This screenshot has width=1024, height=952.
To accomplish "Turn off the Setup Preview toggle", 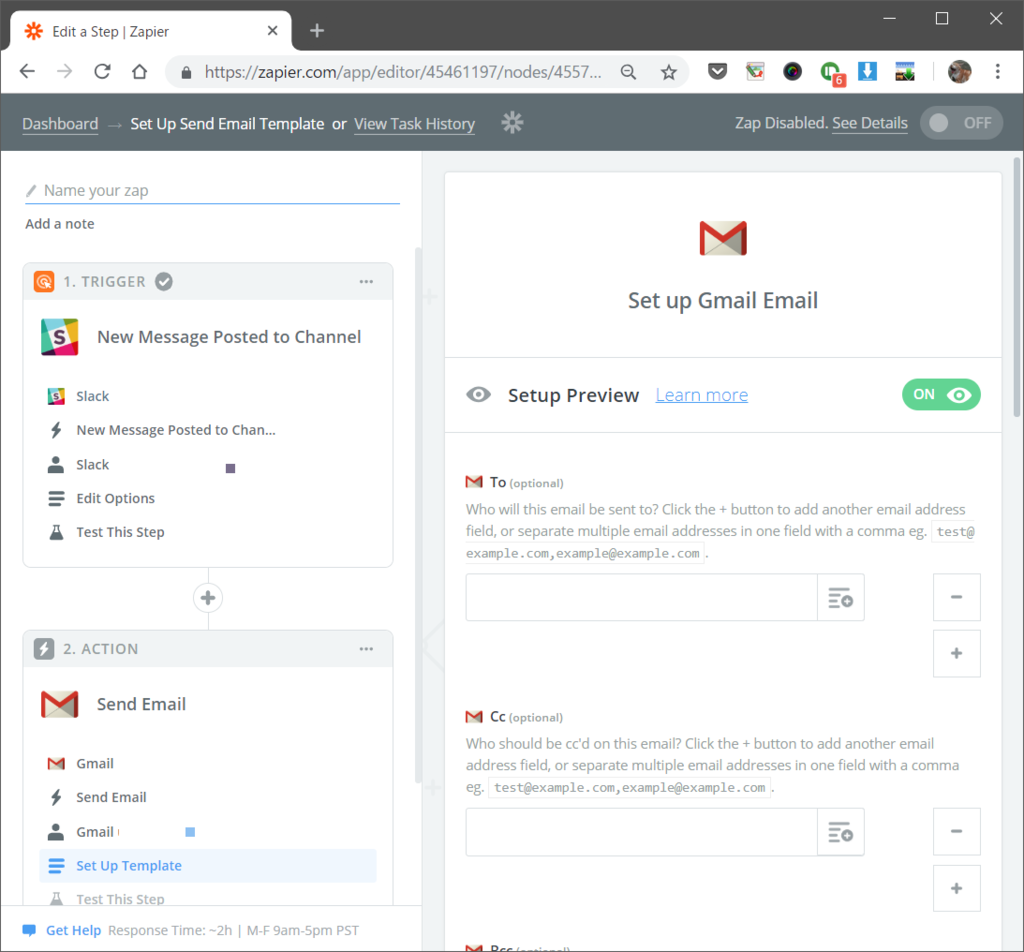I will point(940,394).
